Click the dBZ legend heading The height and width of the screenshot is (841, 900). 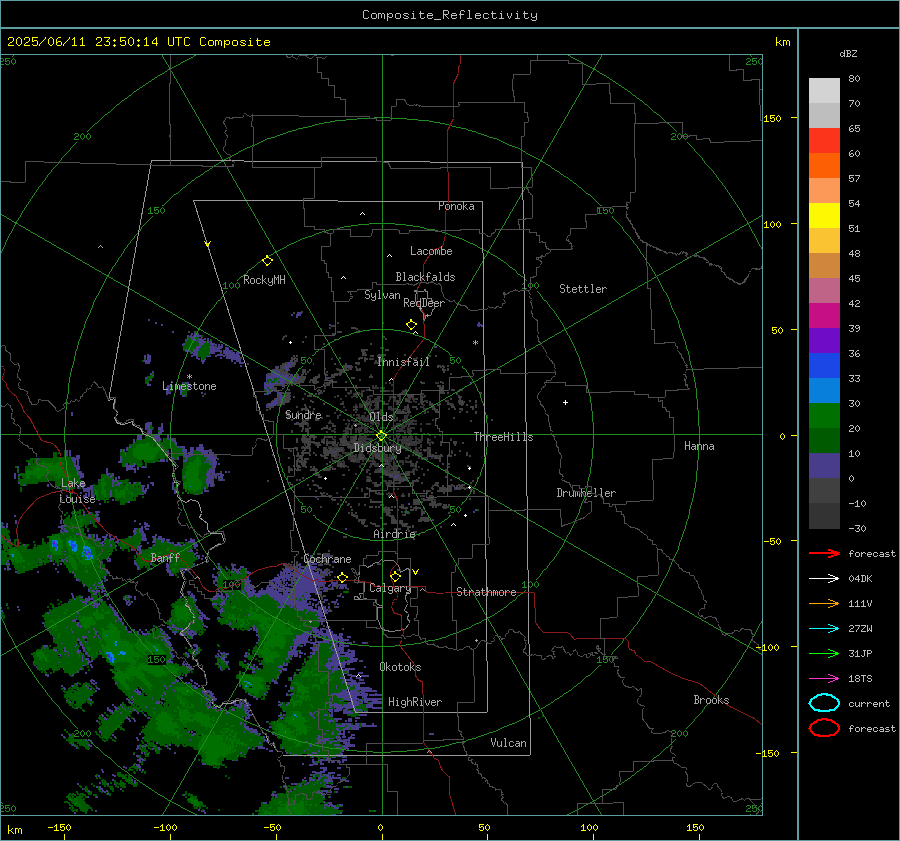point(848,53)
